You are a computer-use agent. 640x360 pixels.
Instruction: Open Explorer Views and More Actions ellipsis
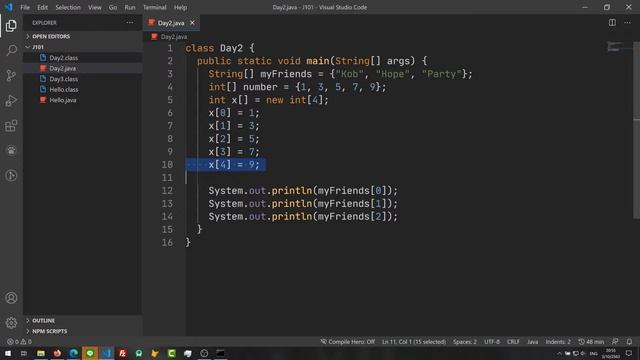[x=130, y=23]
